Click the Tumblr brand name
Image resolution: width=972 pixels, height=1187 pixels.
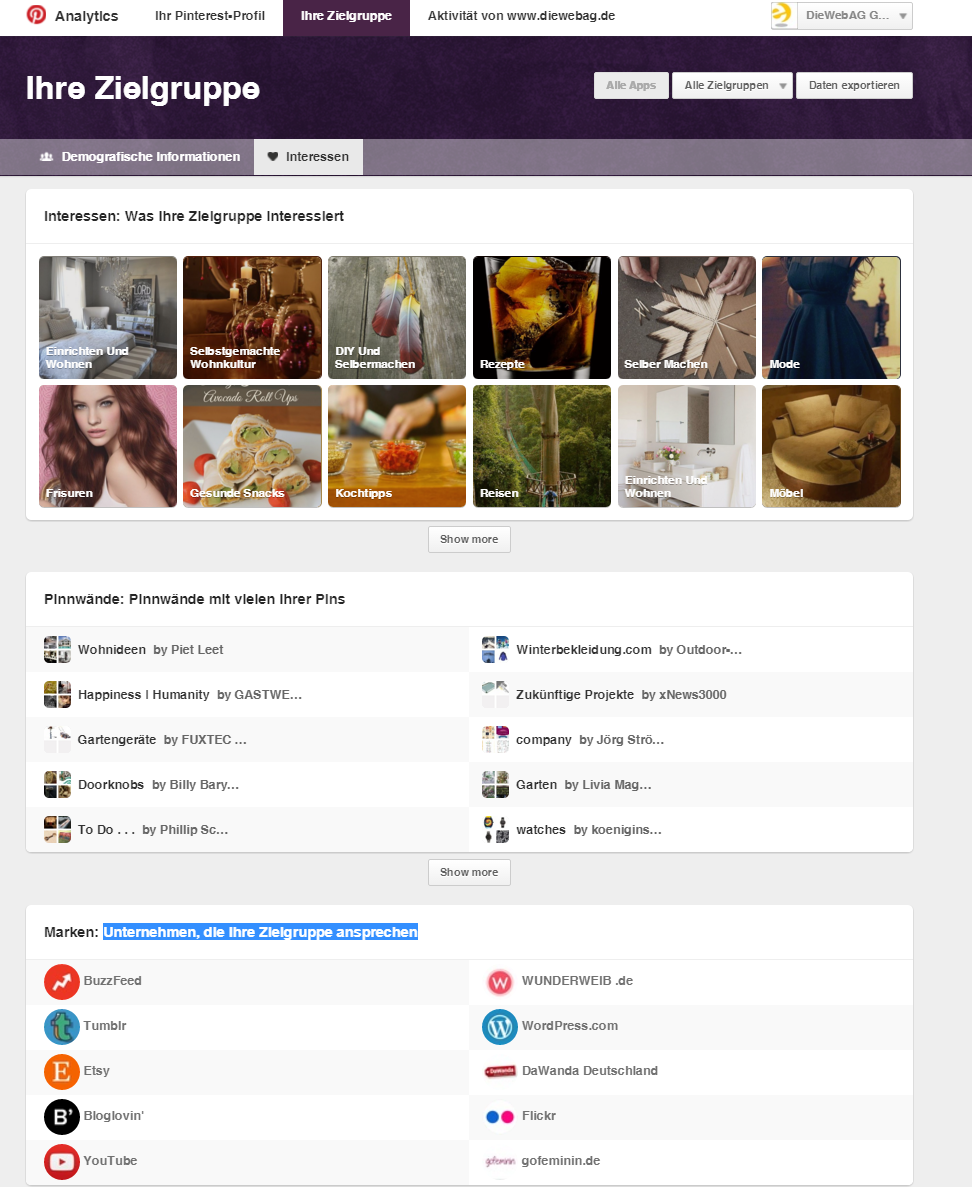[104, 1026]
